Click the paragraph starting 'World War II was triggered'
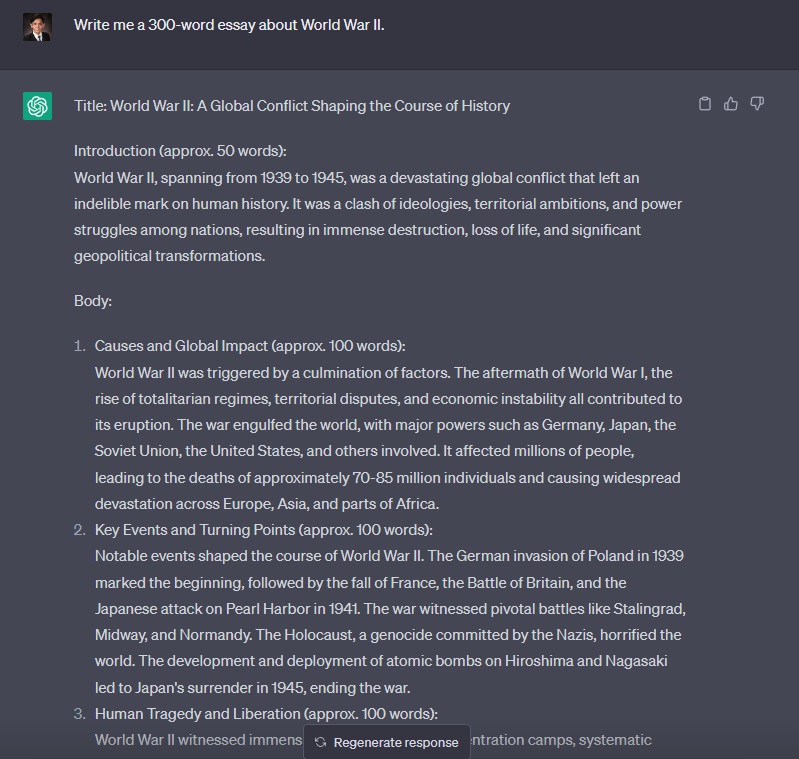The image size is (799, 759). pyautogui.click(x=388, y=438)
